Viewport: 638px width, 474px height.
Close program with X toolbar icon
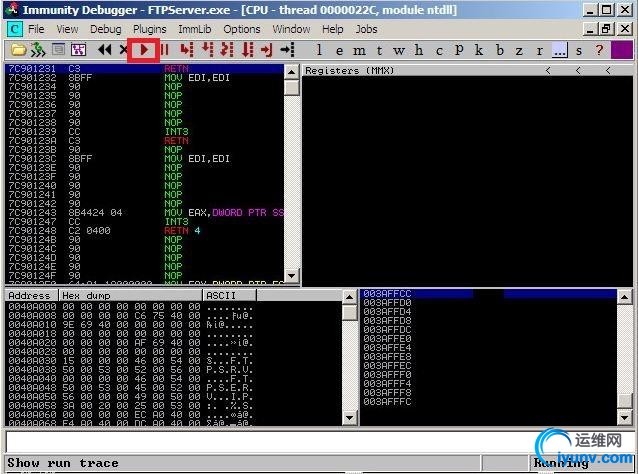tap(123, 50)
